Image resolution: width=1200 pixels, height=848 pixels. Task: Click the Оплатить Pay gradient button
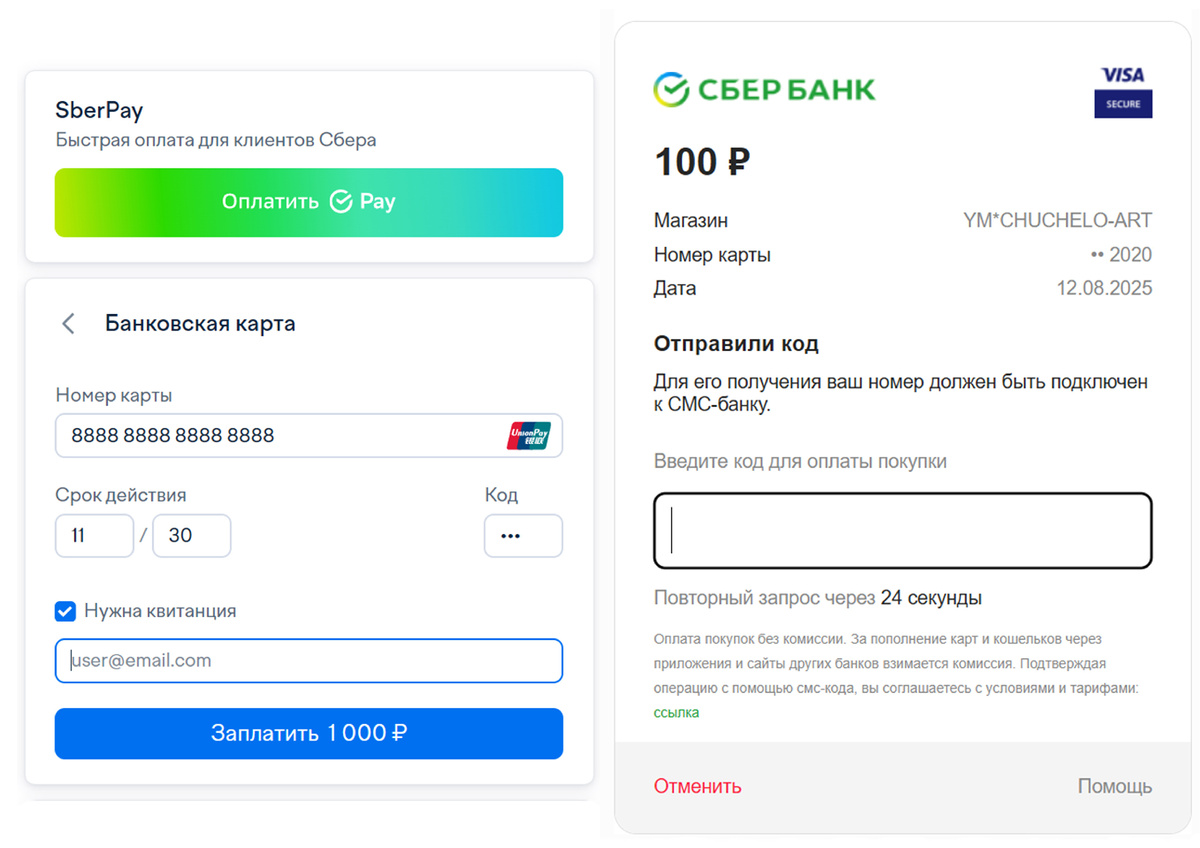(309, 202)
